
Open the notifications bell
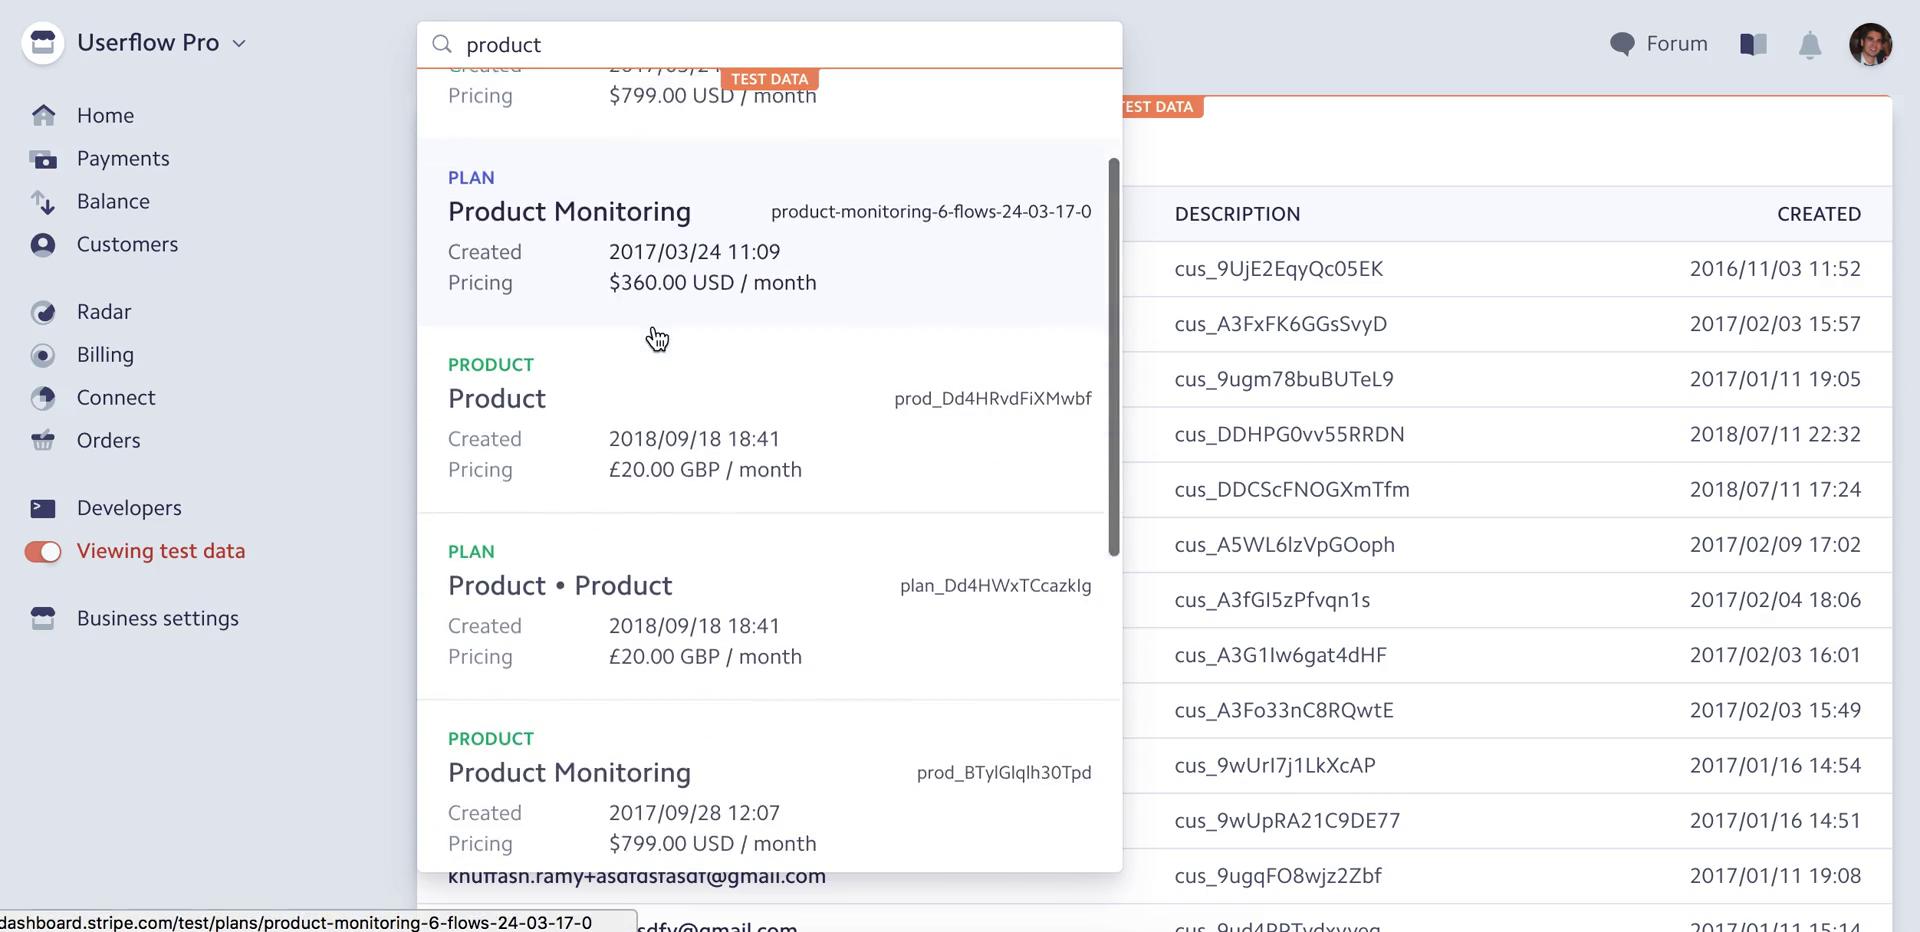coord(1810,45)
